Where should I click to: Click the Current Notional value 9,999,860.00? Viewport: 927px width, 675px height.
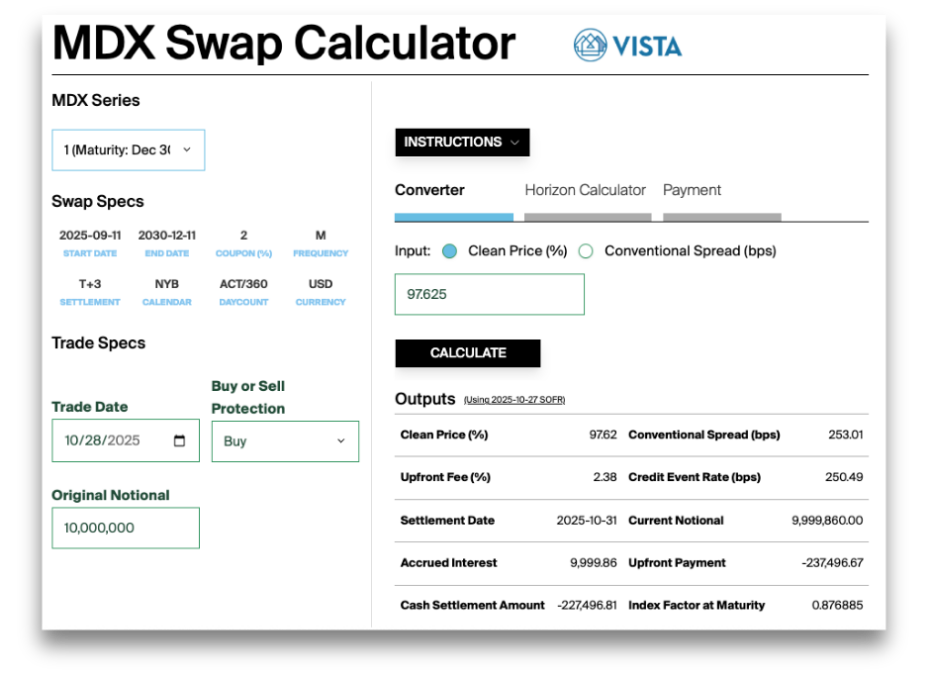827,520
